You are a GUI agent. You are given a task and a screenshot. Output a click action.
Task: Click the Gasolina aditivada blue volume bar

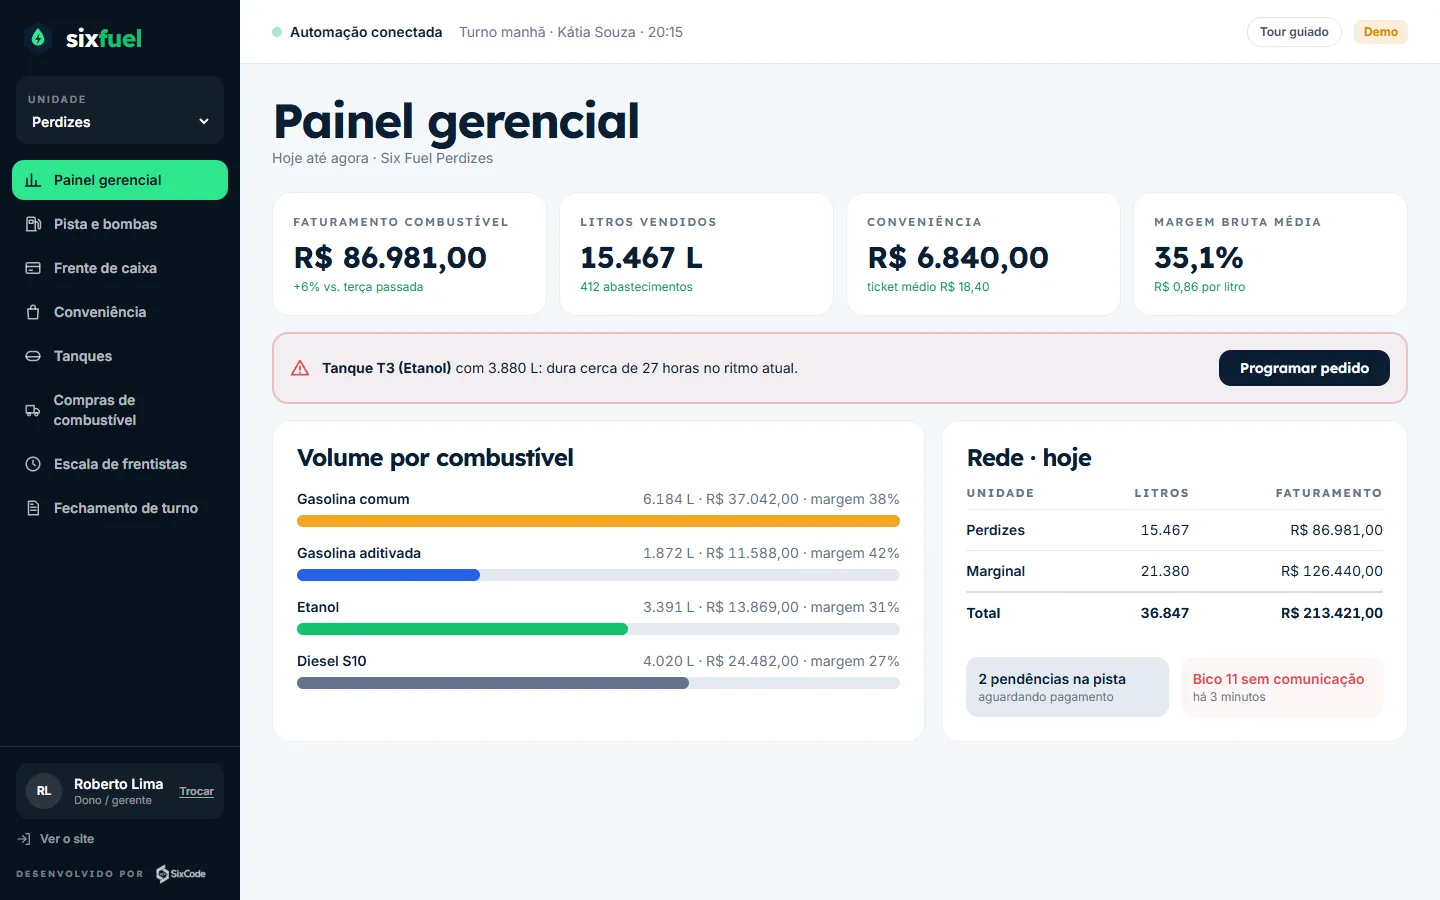point(388,575)
